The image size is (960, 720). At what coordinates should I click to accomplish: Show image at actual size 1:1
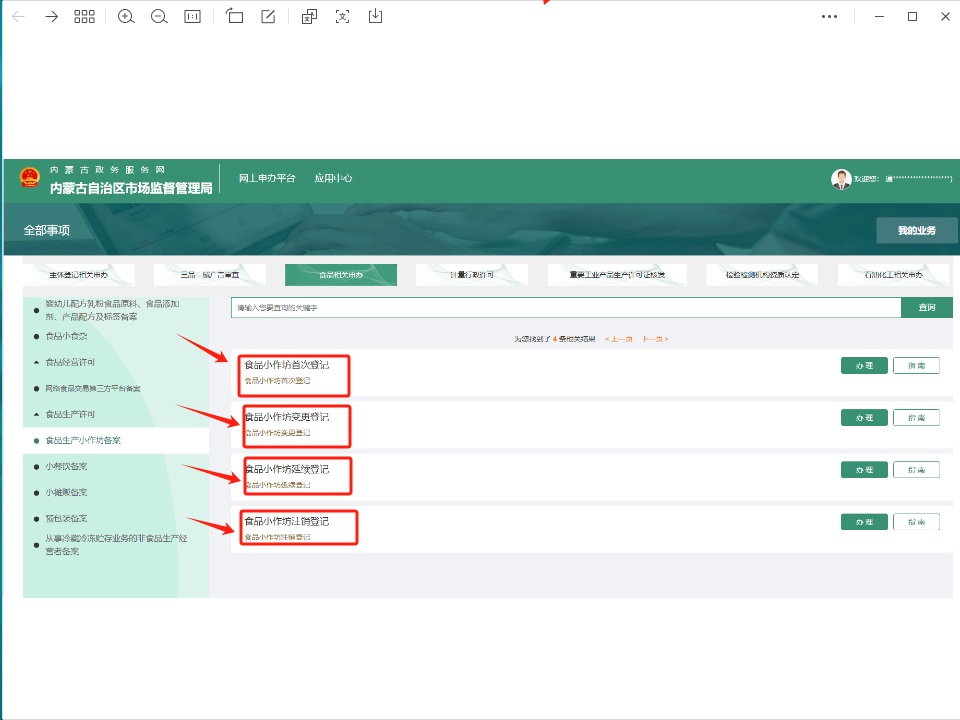[193, 17]
